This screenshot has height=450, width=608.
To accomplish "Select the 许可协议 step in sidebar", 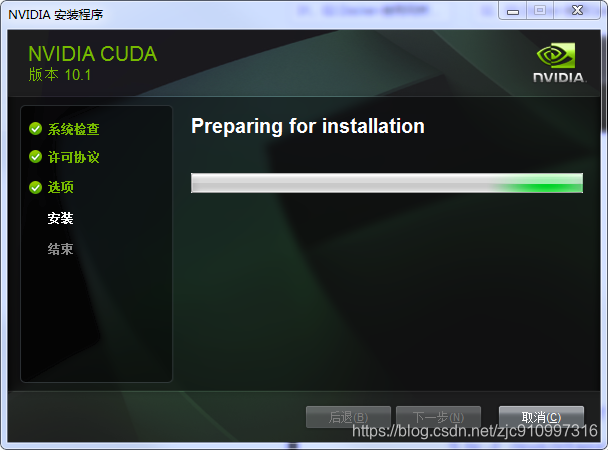I will [74, 157].
